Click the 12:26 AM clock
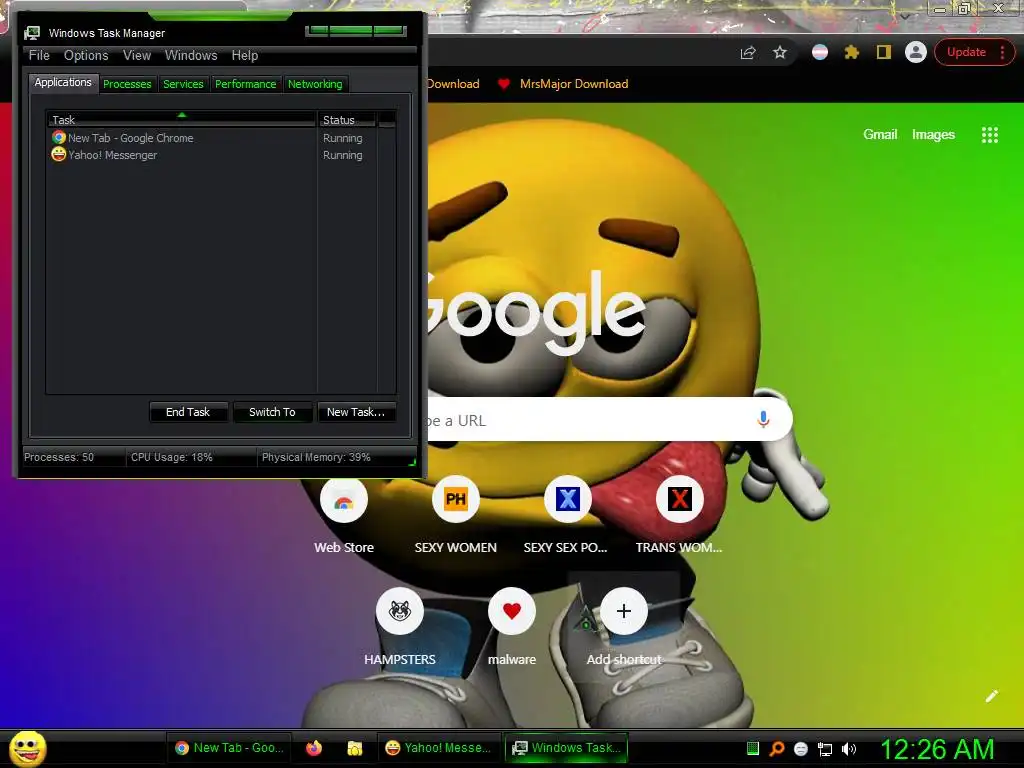Screen dimensions: 1024x768 tap(937, 749)
